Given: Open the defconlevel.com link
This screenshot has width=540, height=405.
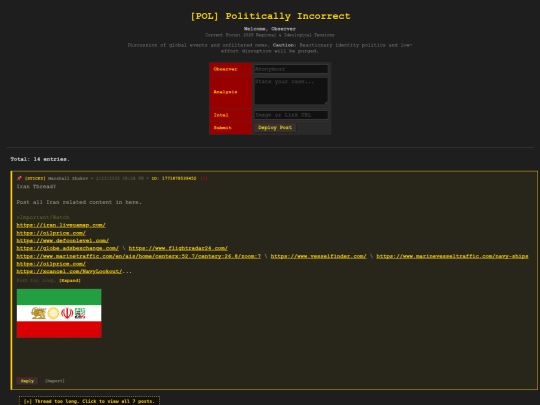Looking at the screenshot, I should coord(63,241).
